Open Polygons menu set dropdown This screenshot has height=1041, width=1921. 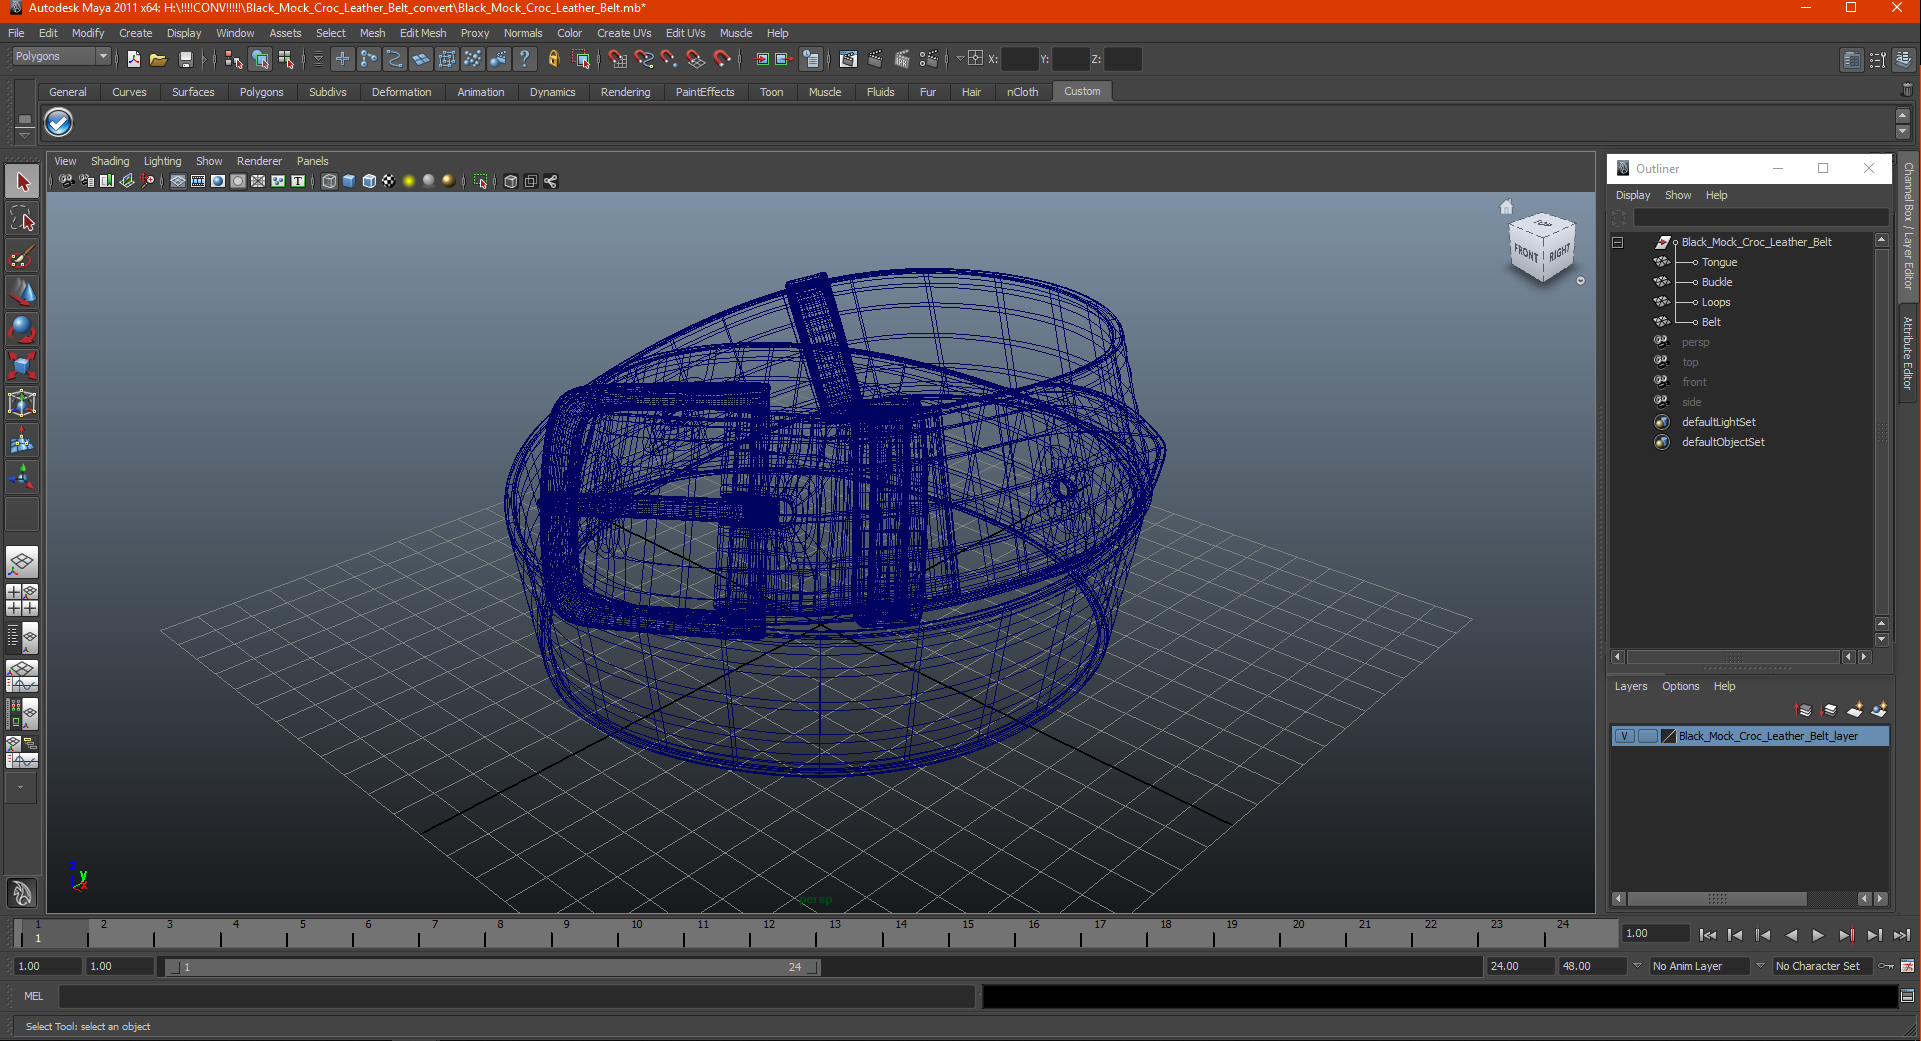pyautogui.click(x=60, y=57)
